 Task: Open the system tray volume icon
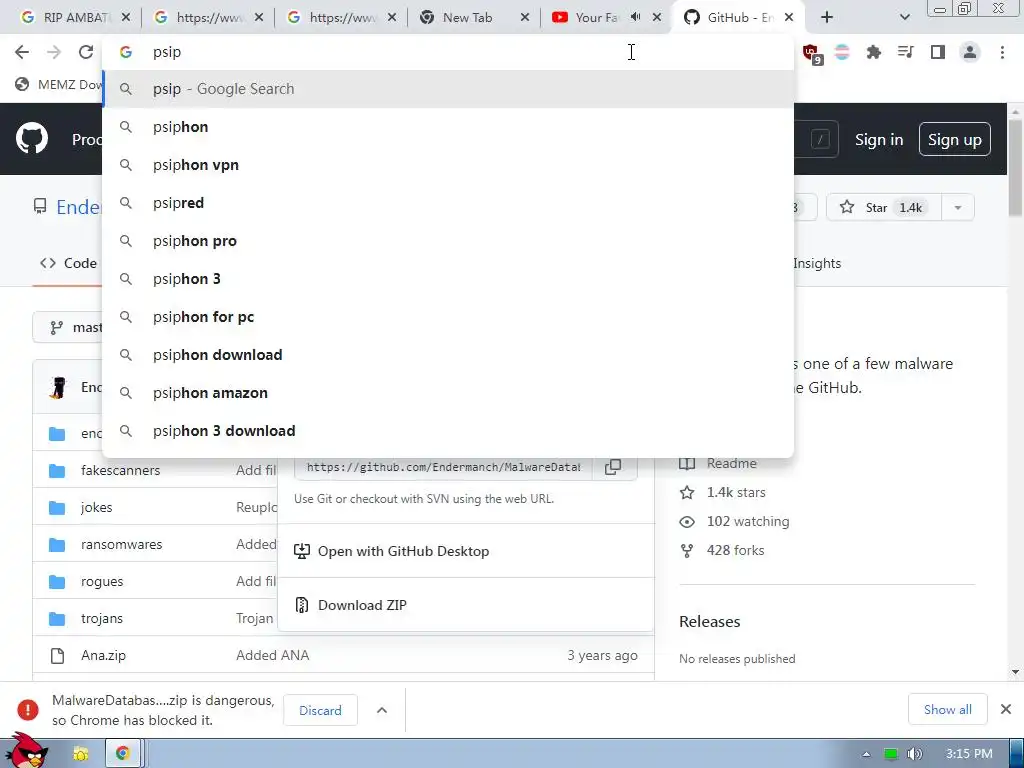tap(915, 754)
